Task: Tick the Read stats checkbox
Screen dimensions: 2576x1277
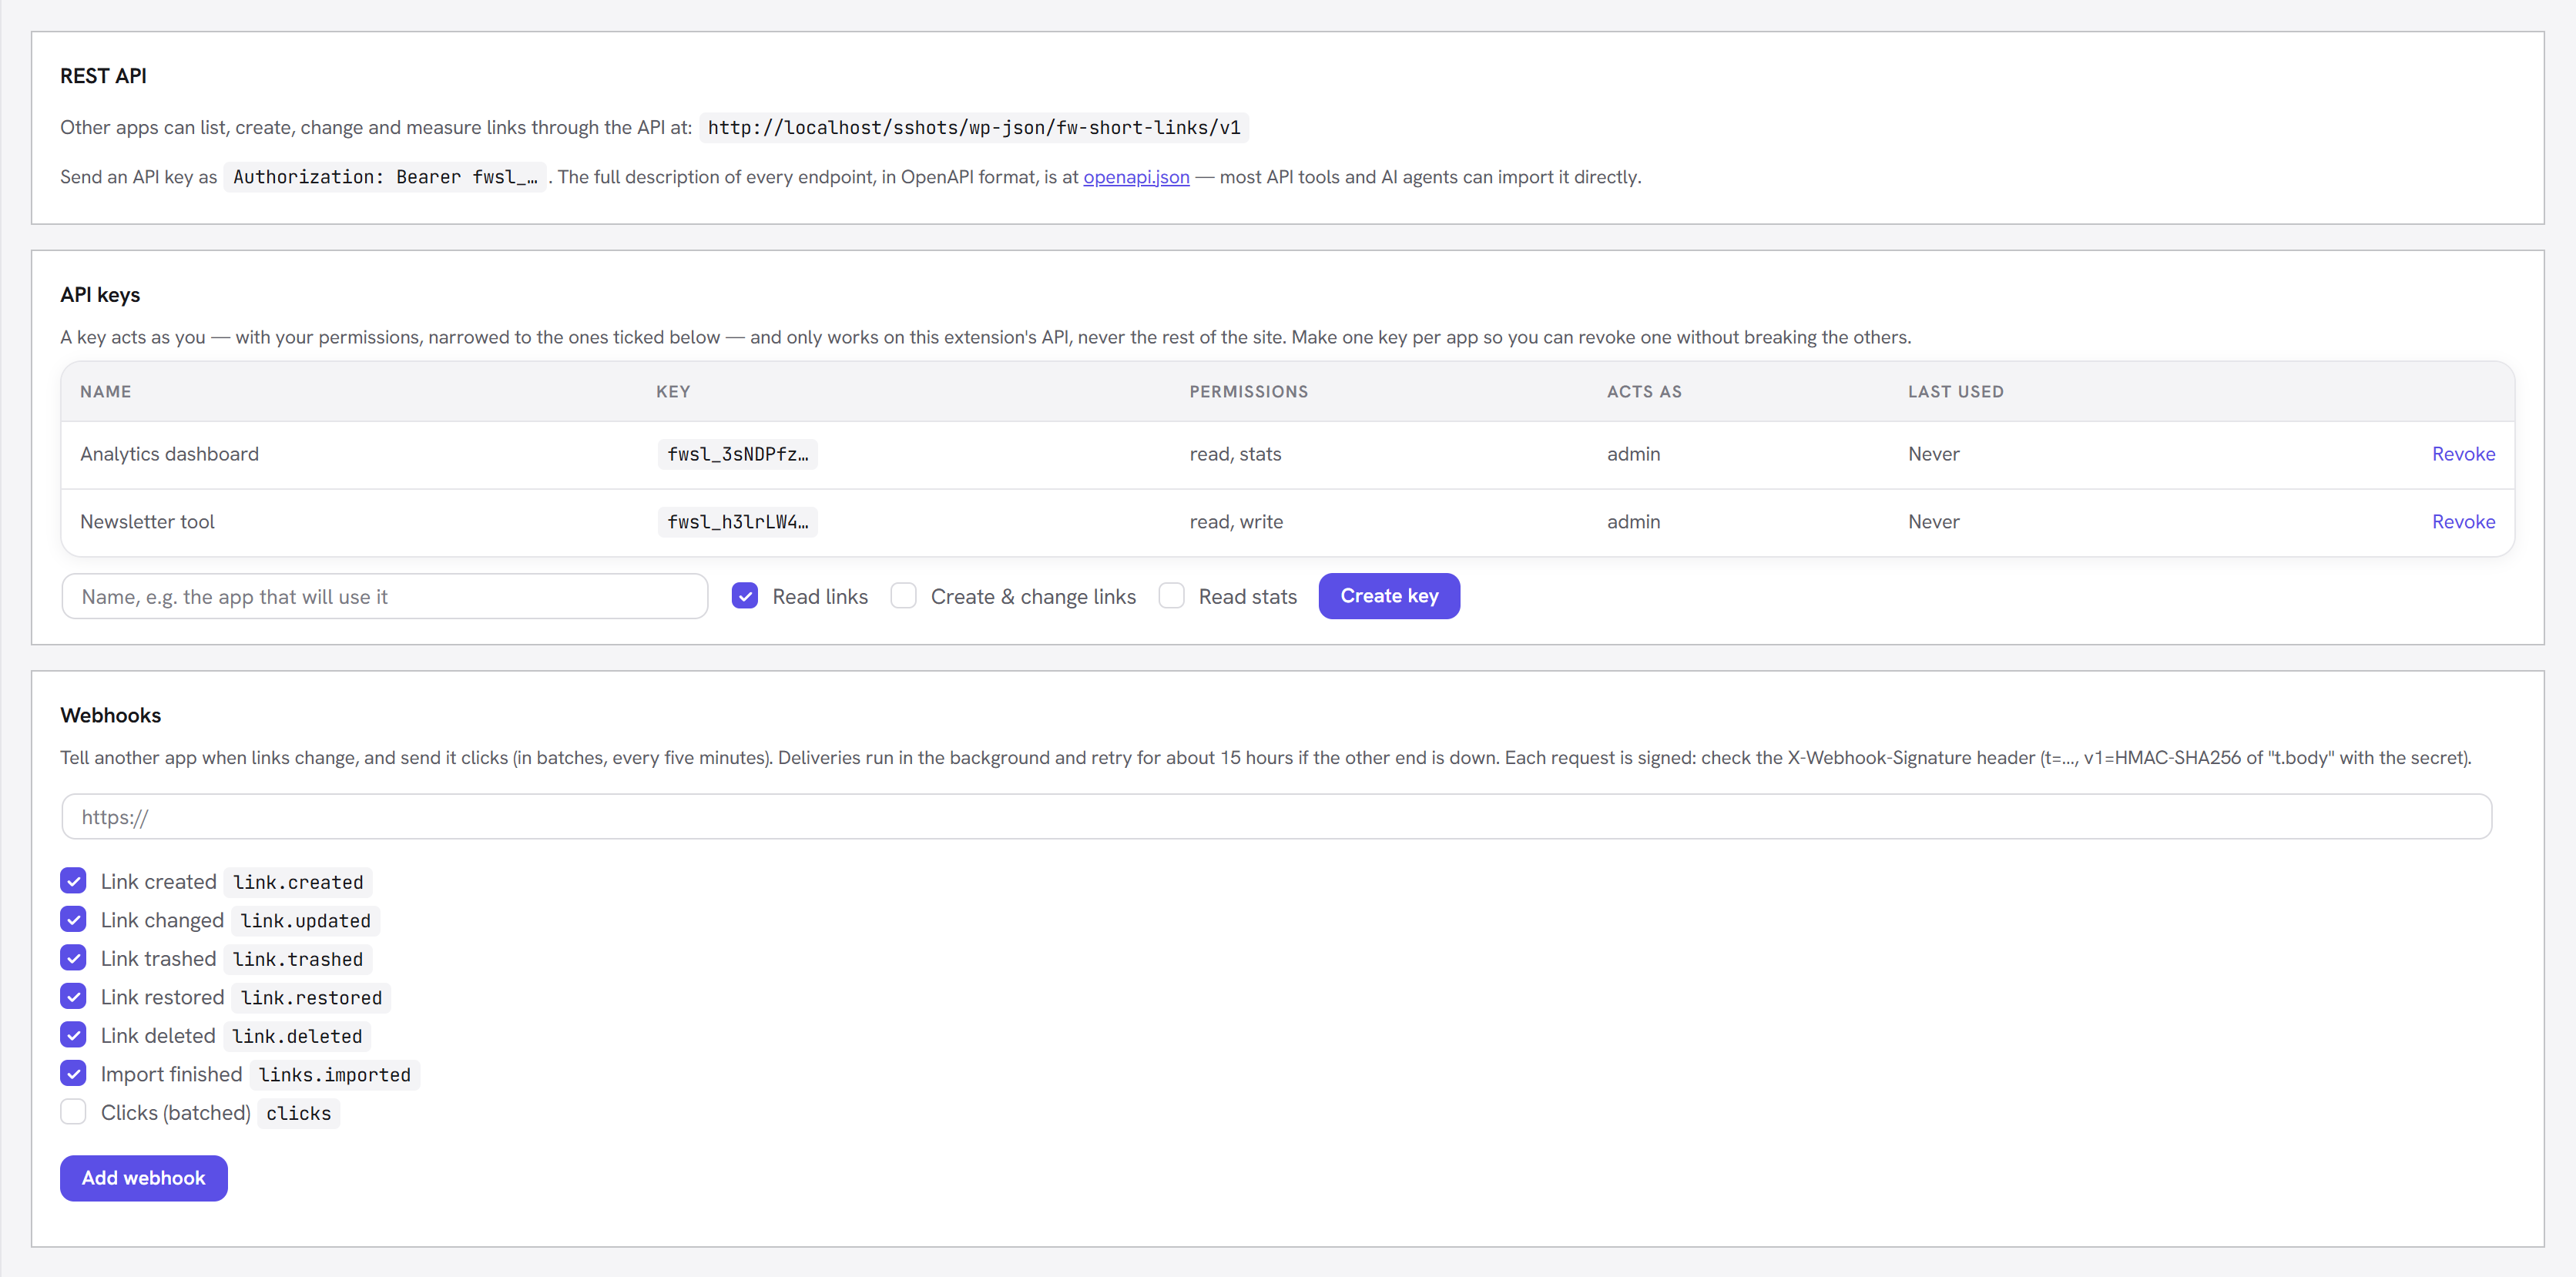Action: click(x=1171, y=596)
